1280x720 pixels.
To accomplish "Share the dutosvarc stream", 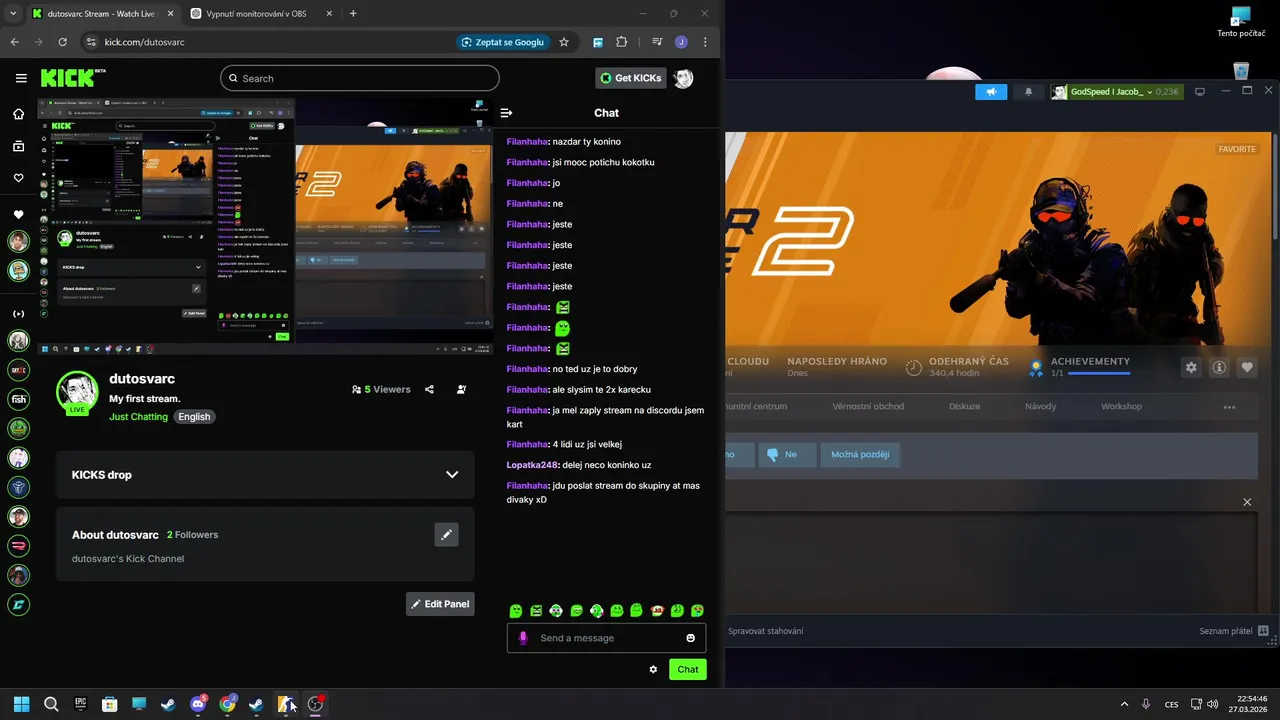I will point(429,389).
